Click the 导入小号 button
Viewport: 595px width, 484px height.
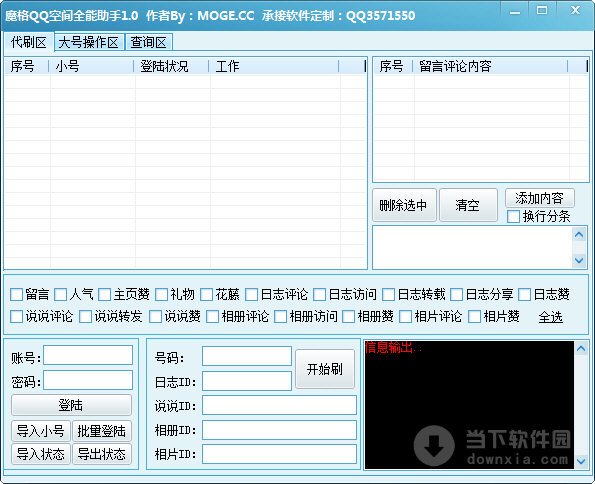[x=41, y=431]
